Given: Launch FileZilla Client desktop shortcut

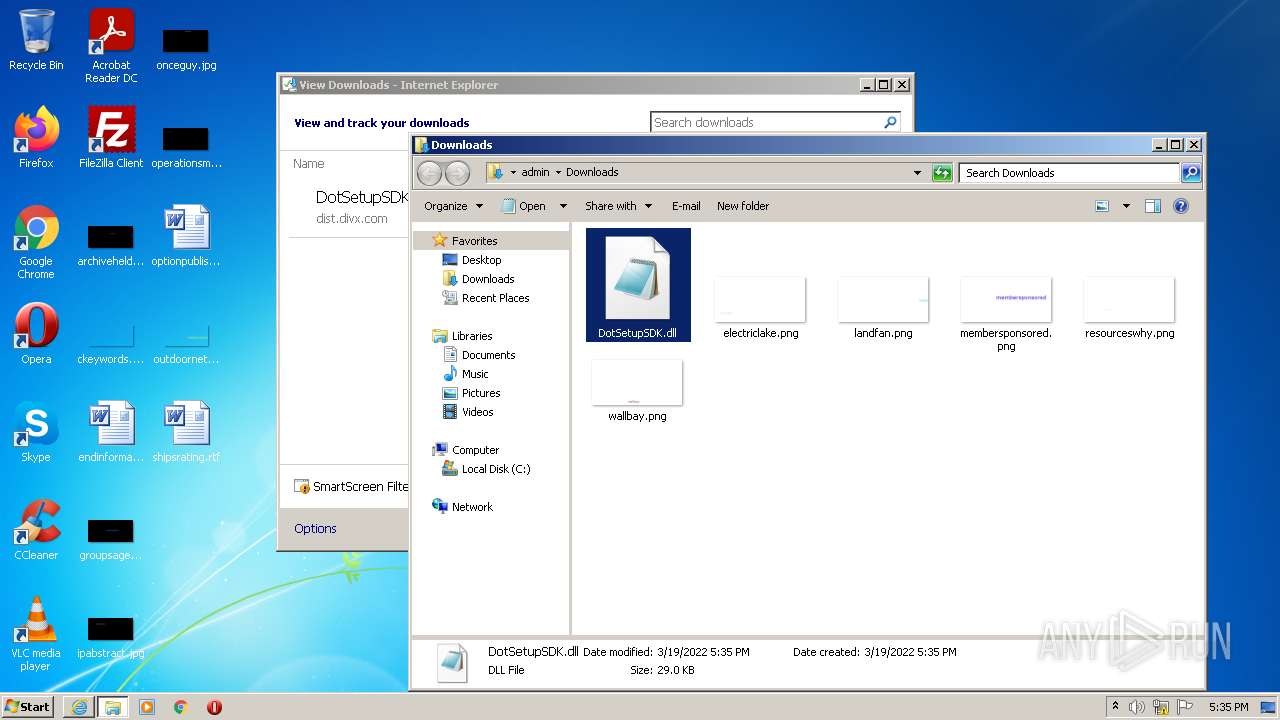Looking at the screenshot, I should [x=111, y=137].
